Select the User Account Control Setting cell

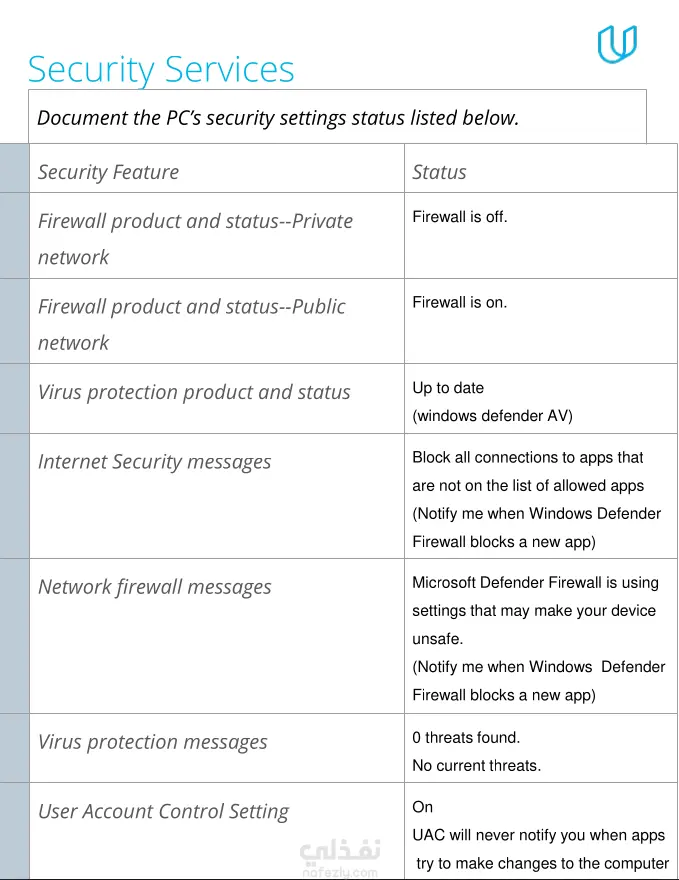(163, 812)
